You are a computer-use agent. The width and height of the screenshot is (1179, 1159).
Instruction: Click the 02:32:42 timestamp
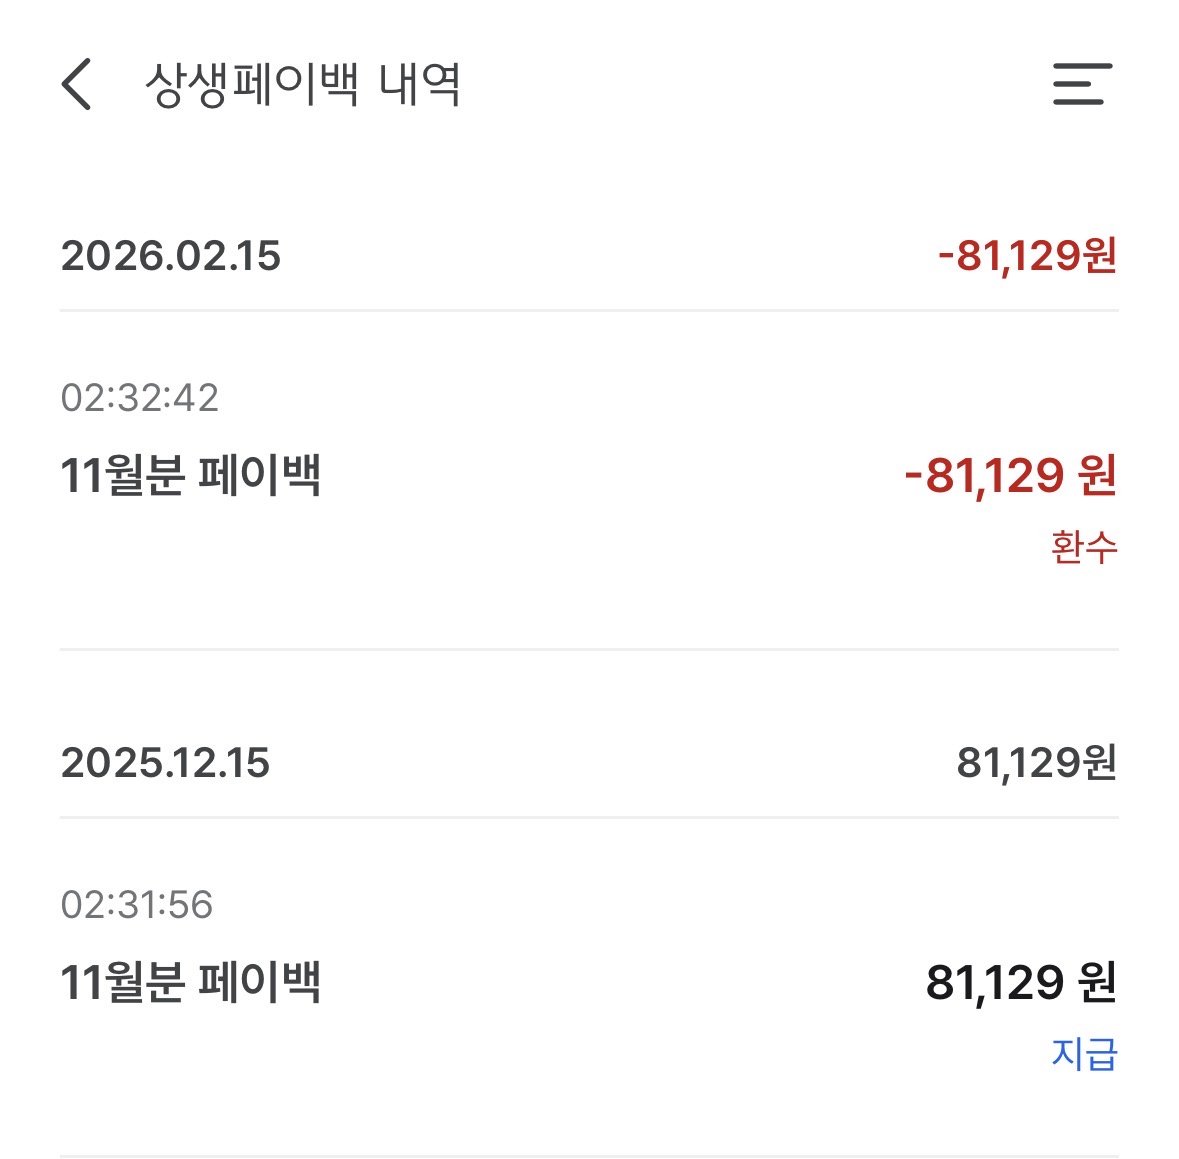pyautogui.click(x=139, y=398)
